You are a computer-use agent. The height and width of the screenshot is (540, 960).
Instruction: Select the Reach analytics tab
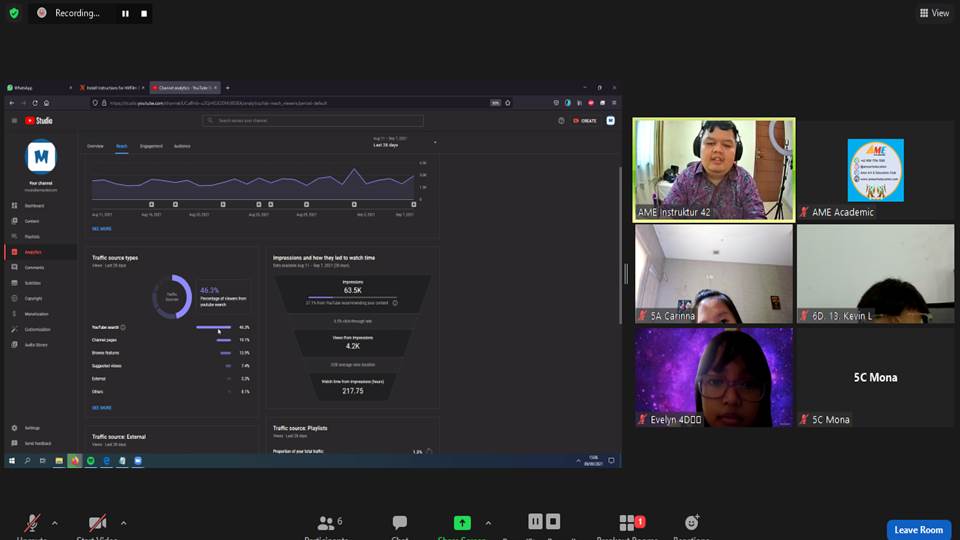click(x=121, y=146)
